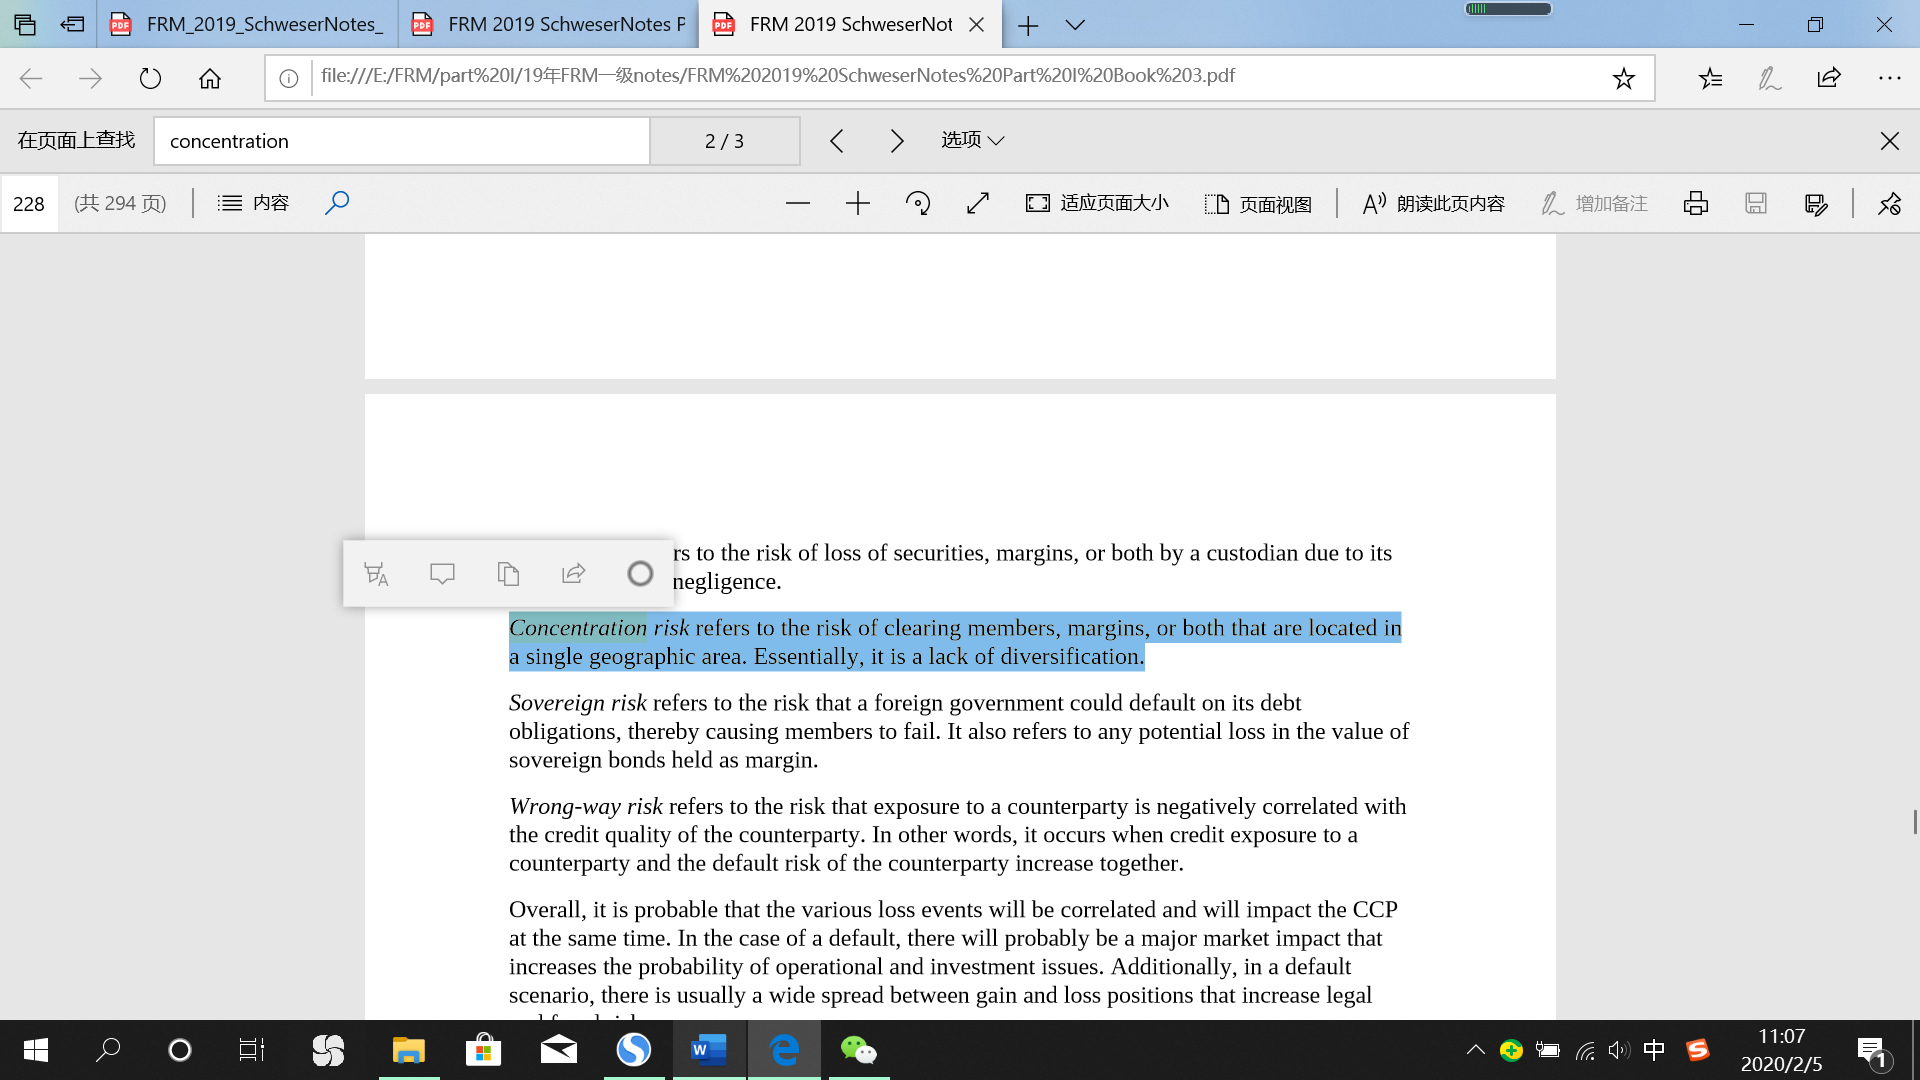Print the PDF document
1920x1080 pixels.
click(1695, 204)
